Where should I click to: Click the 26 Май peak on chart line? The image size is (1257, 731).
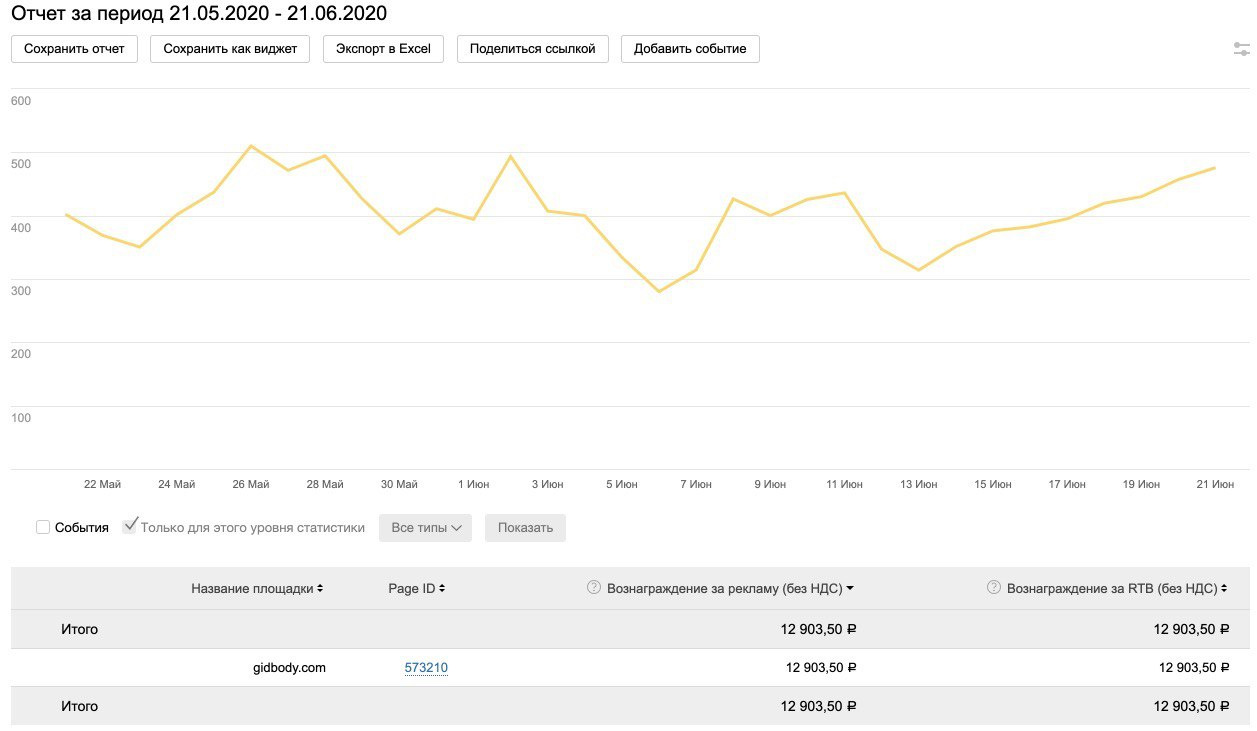coord(251,146)
